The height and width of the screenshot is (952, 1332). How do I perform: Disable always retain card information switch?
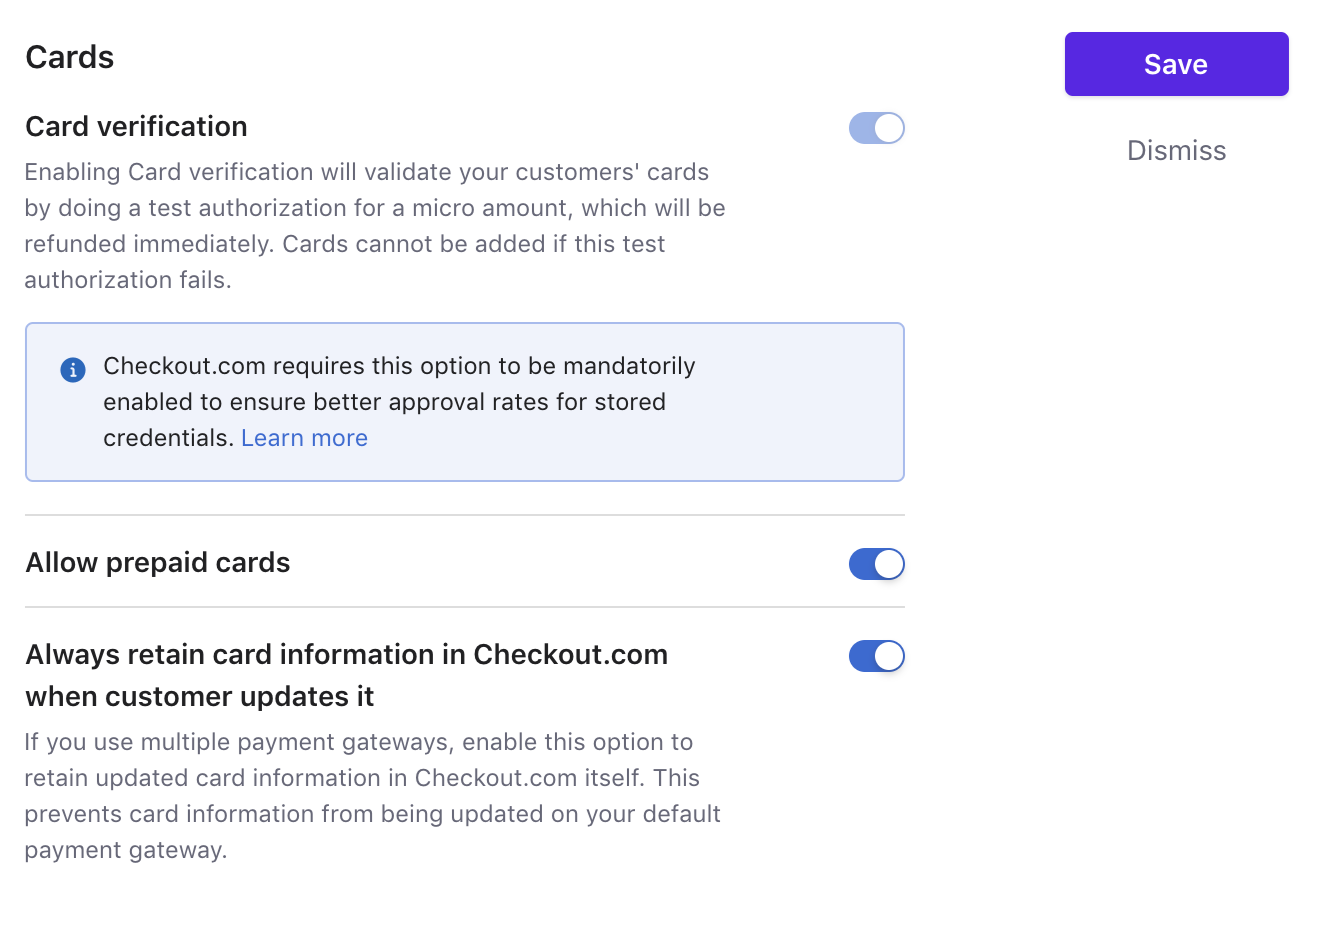[877, 656]
